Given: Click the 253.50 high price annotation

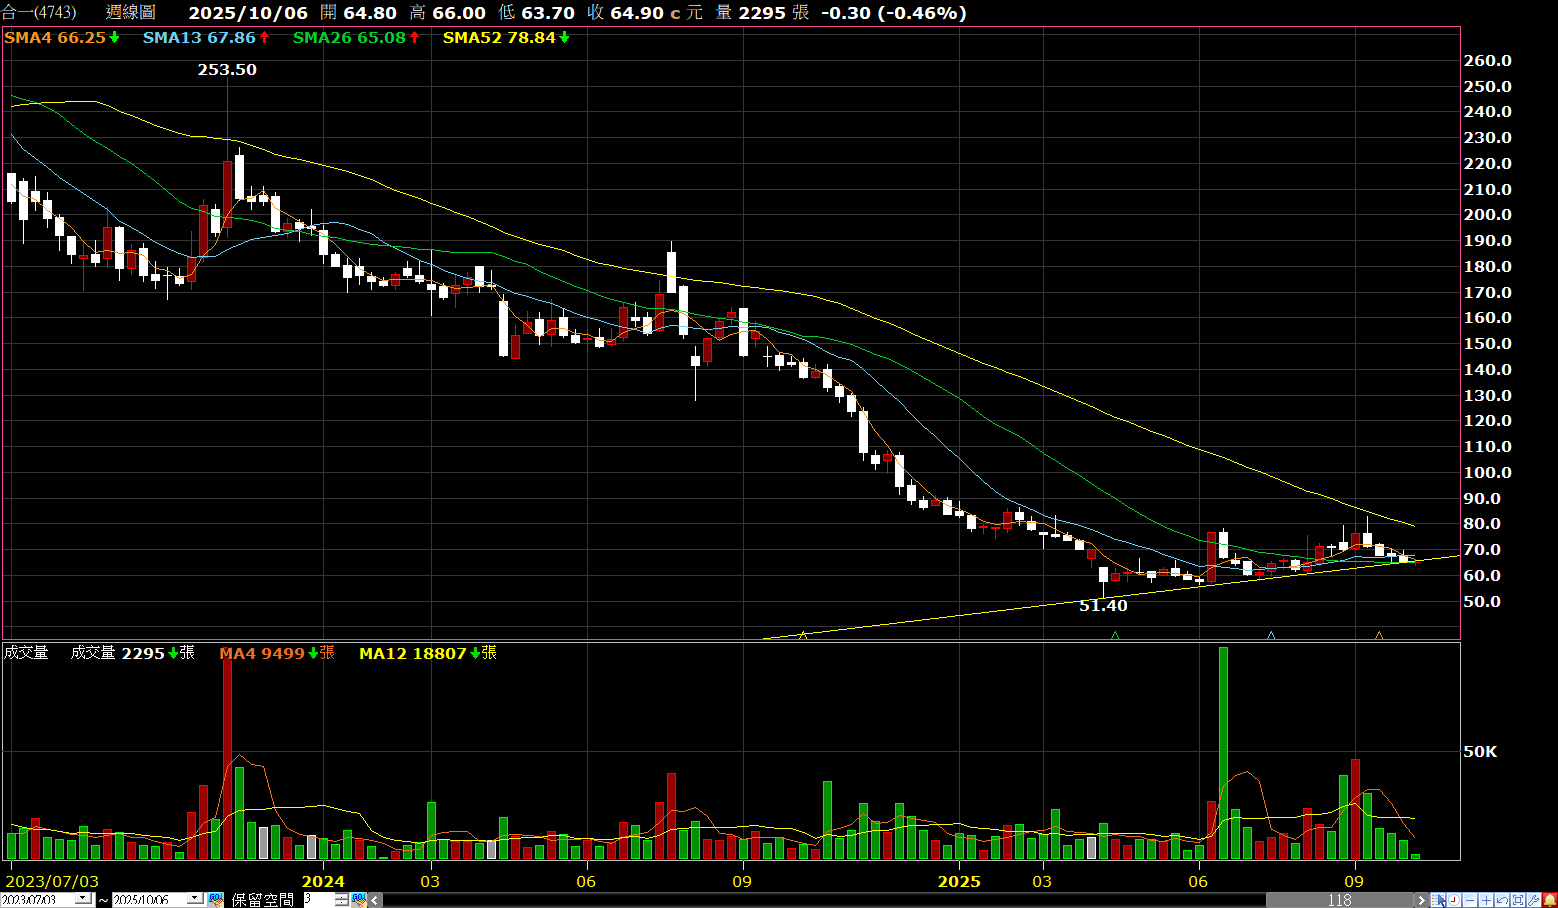Looking at the screenshot, I should pyautogui.click(x=227, y=70).
